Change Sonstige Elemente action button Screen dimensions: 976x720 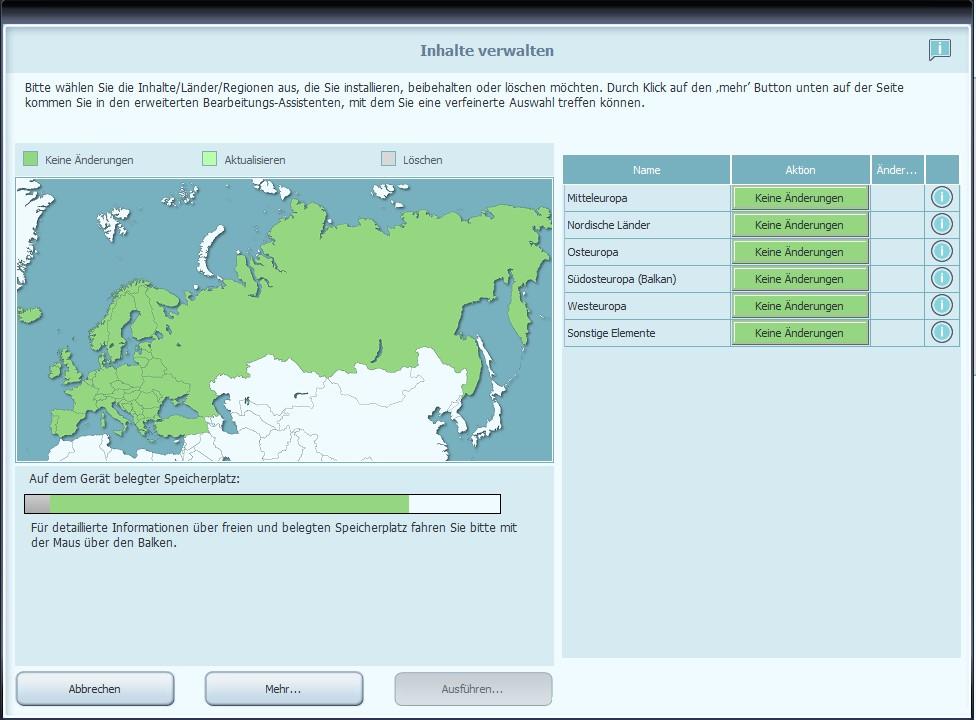click(799, 333)
